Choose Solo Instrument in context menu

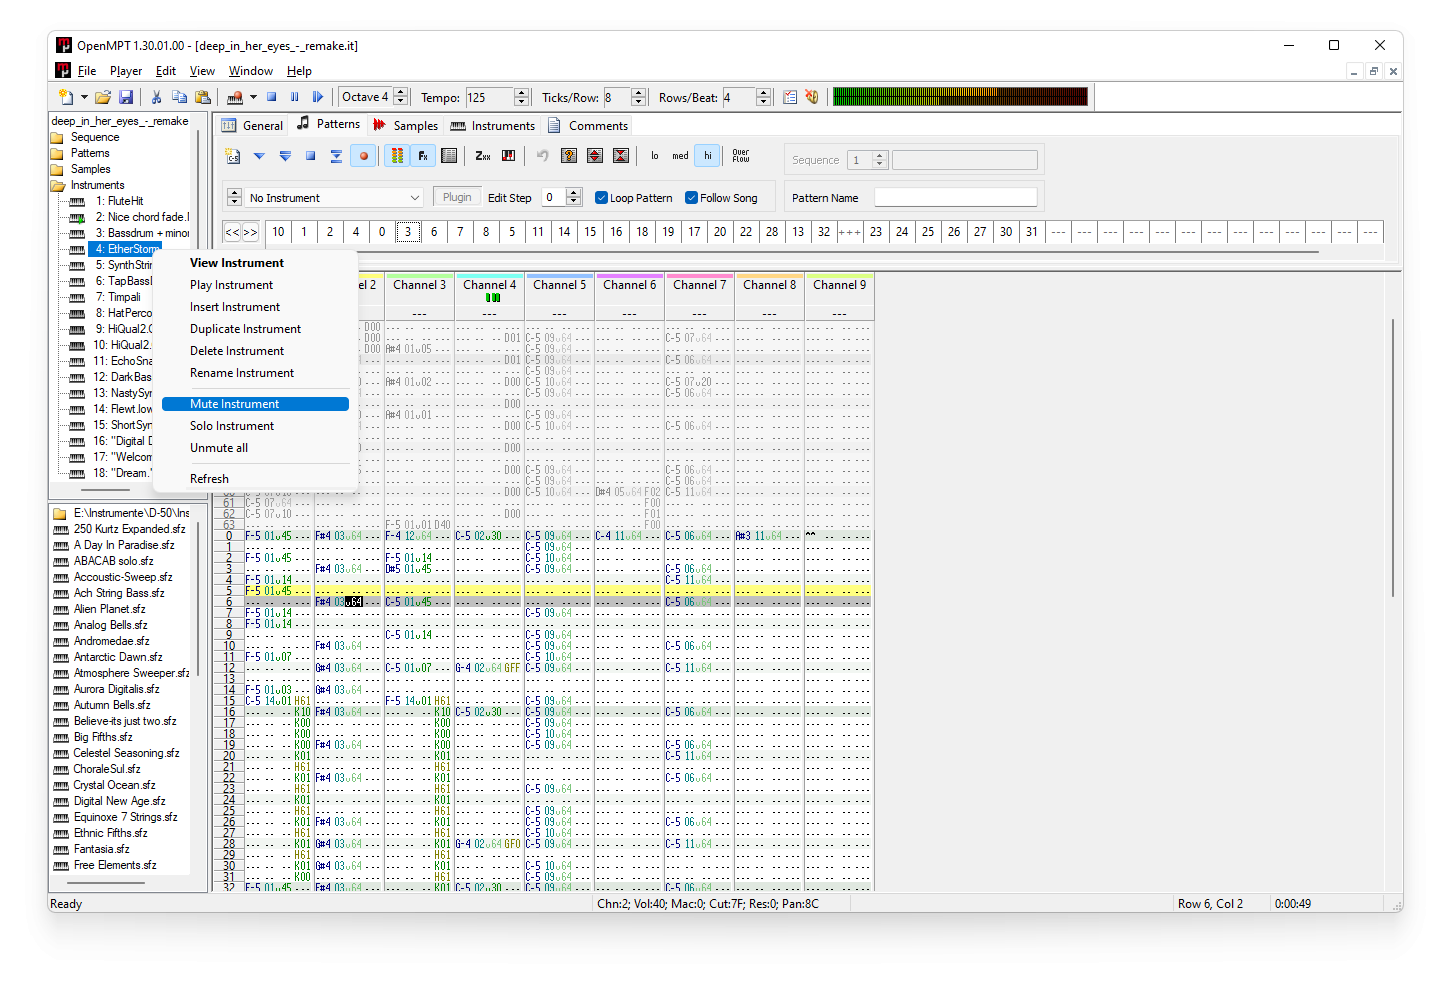pyautogui.click(x=255, y=426)
